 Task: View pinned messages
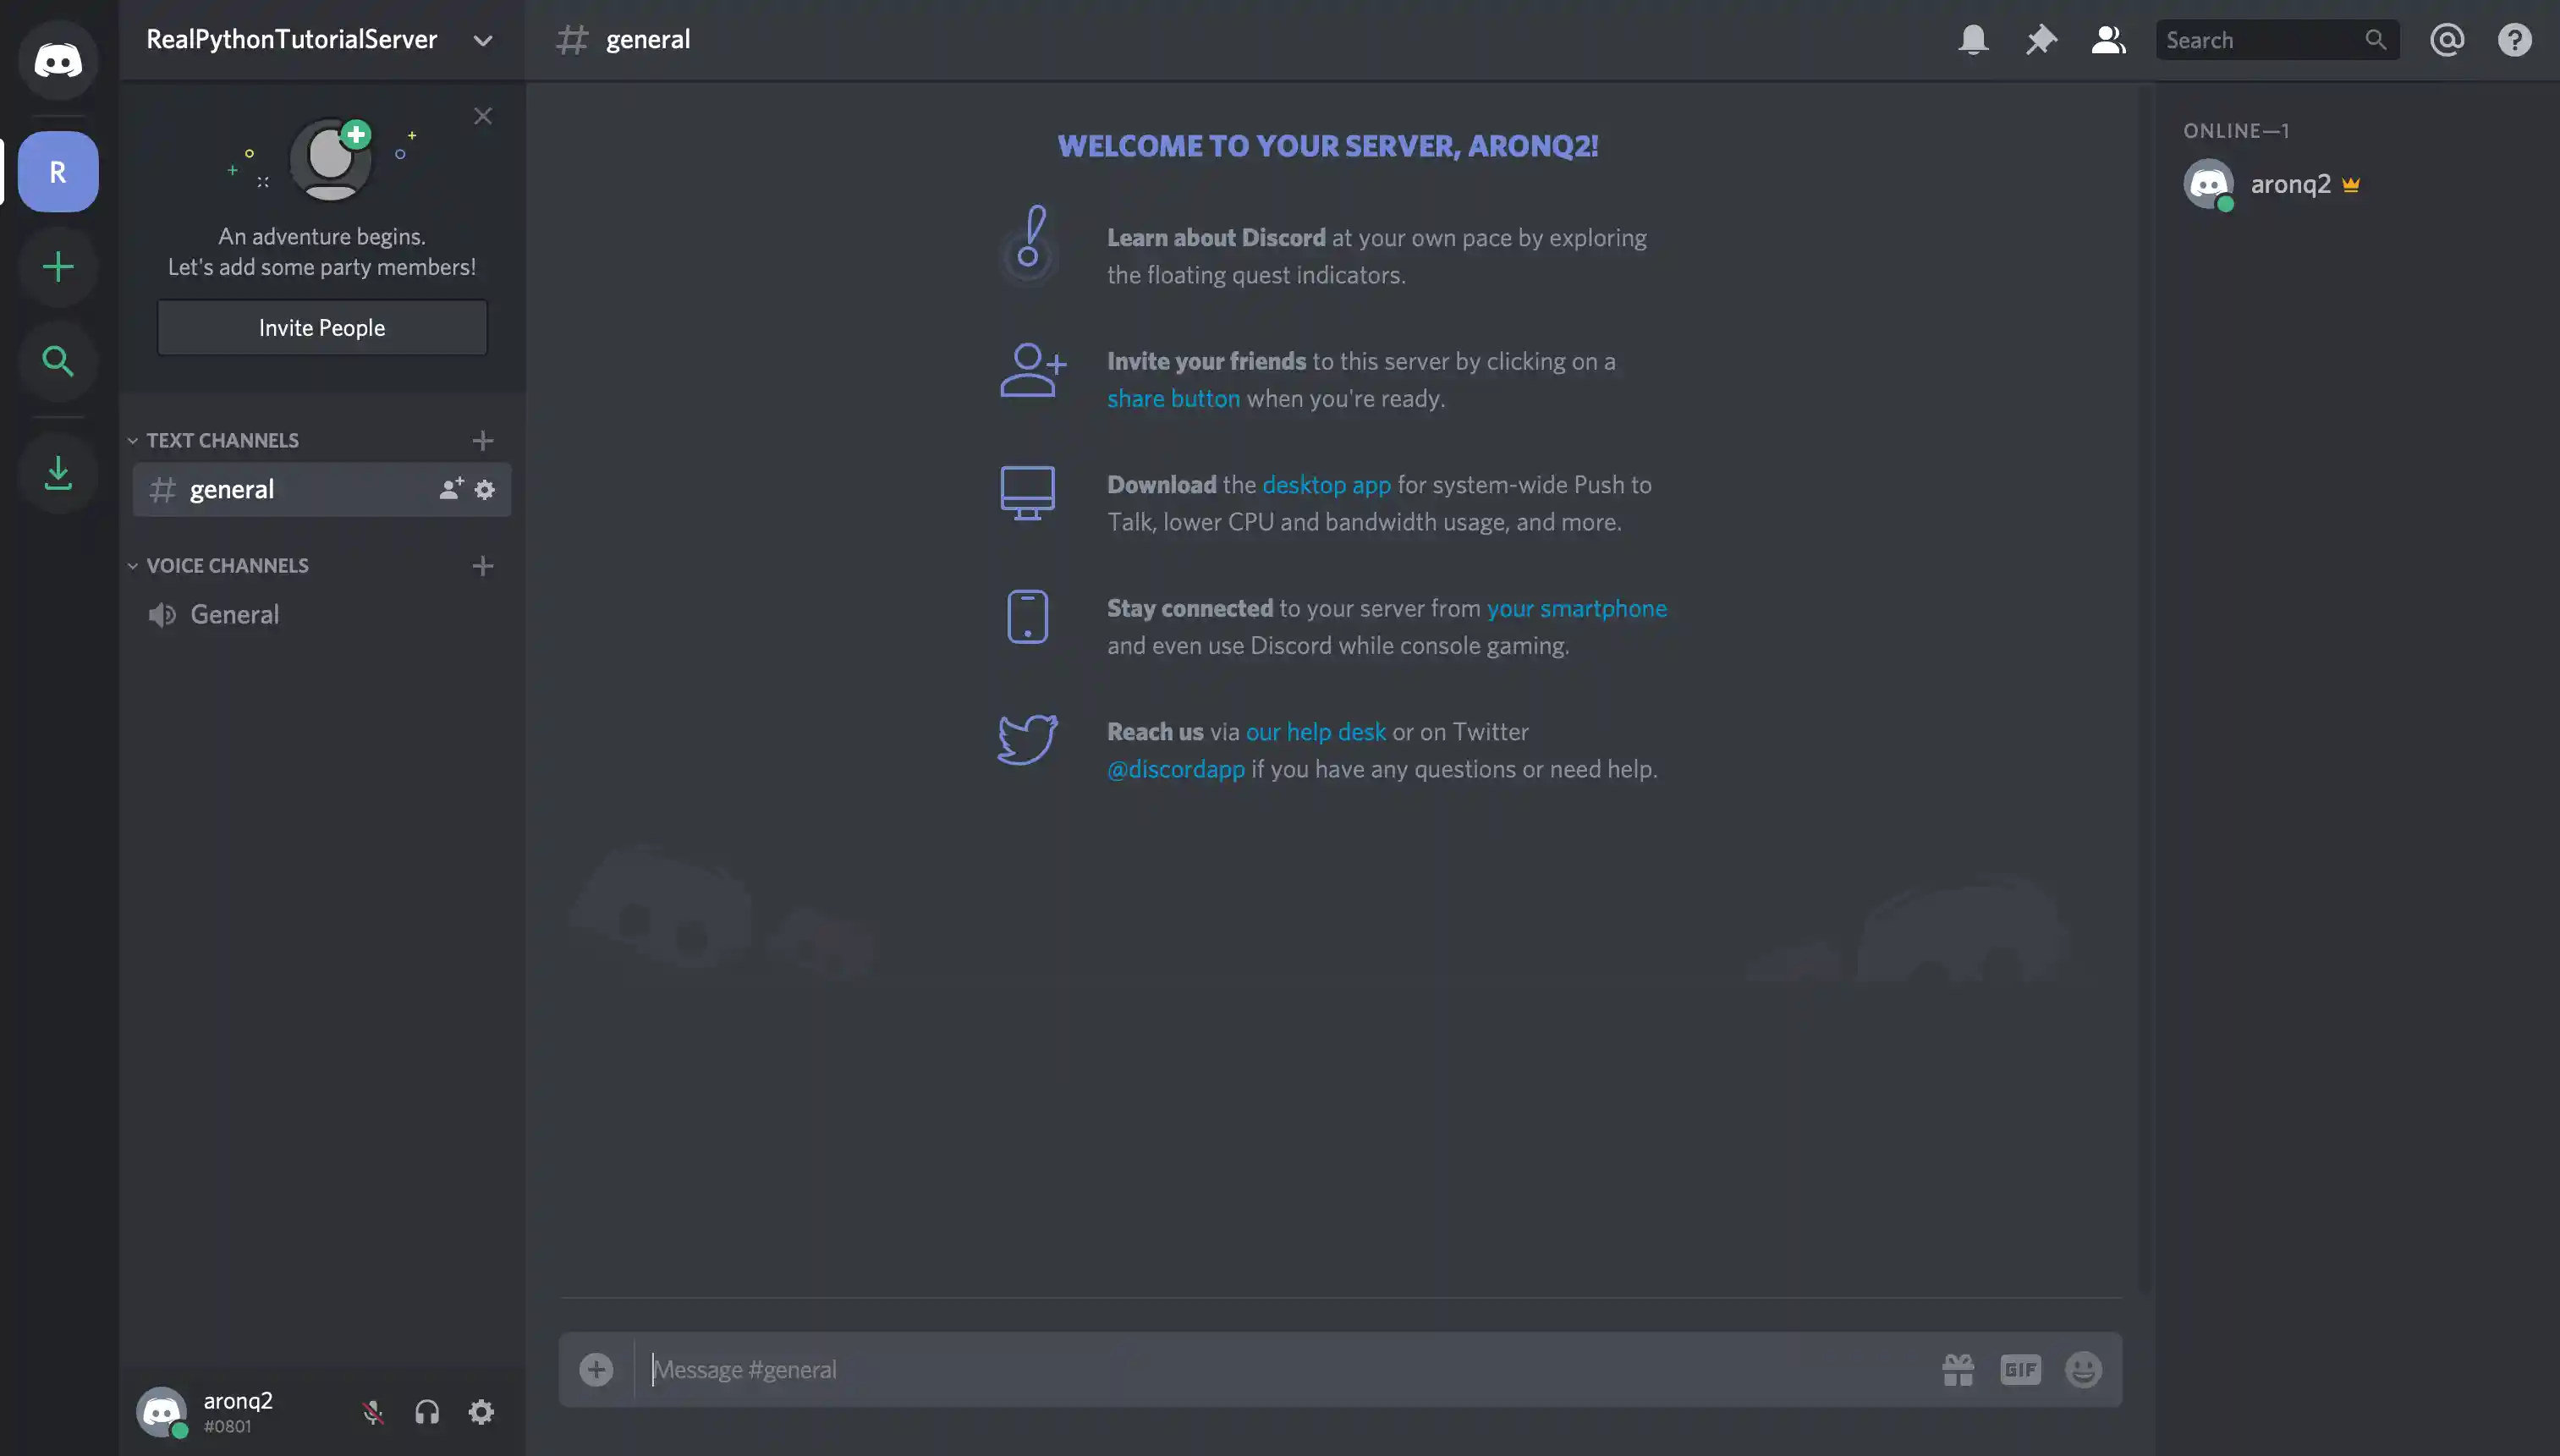[x=2040, y=39]
